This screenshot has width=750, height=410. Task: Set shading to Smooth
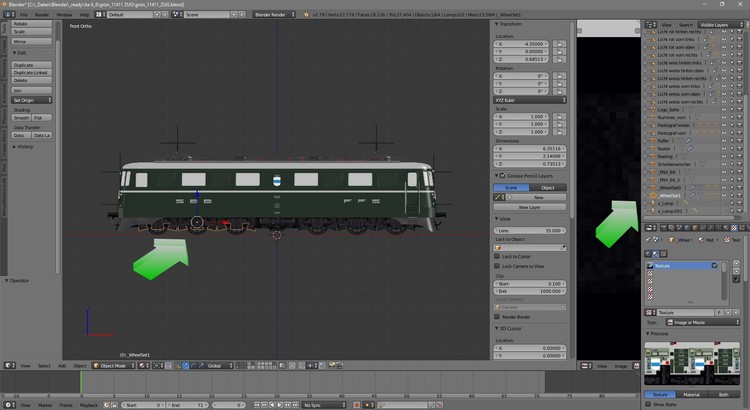tap(22, 118)
